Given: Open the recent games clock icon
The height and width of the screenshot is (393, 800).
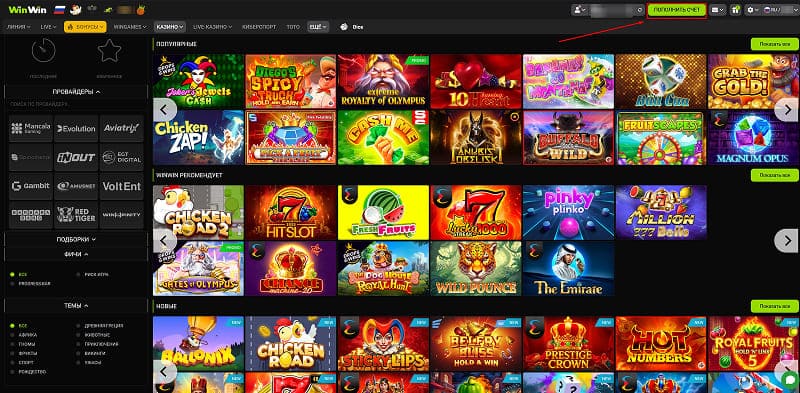Looking at the screenshot, I should (43, 51).
